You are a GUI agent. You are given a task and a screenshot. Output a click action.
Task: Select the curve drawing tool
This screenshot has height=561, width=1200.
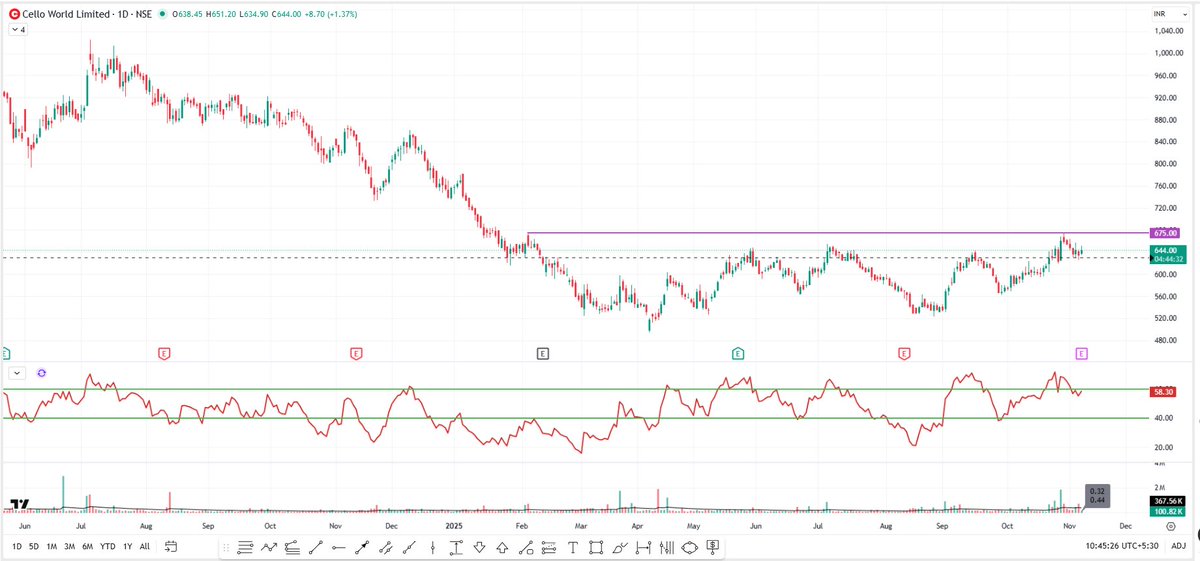click(525, 547)
